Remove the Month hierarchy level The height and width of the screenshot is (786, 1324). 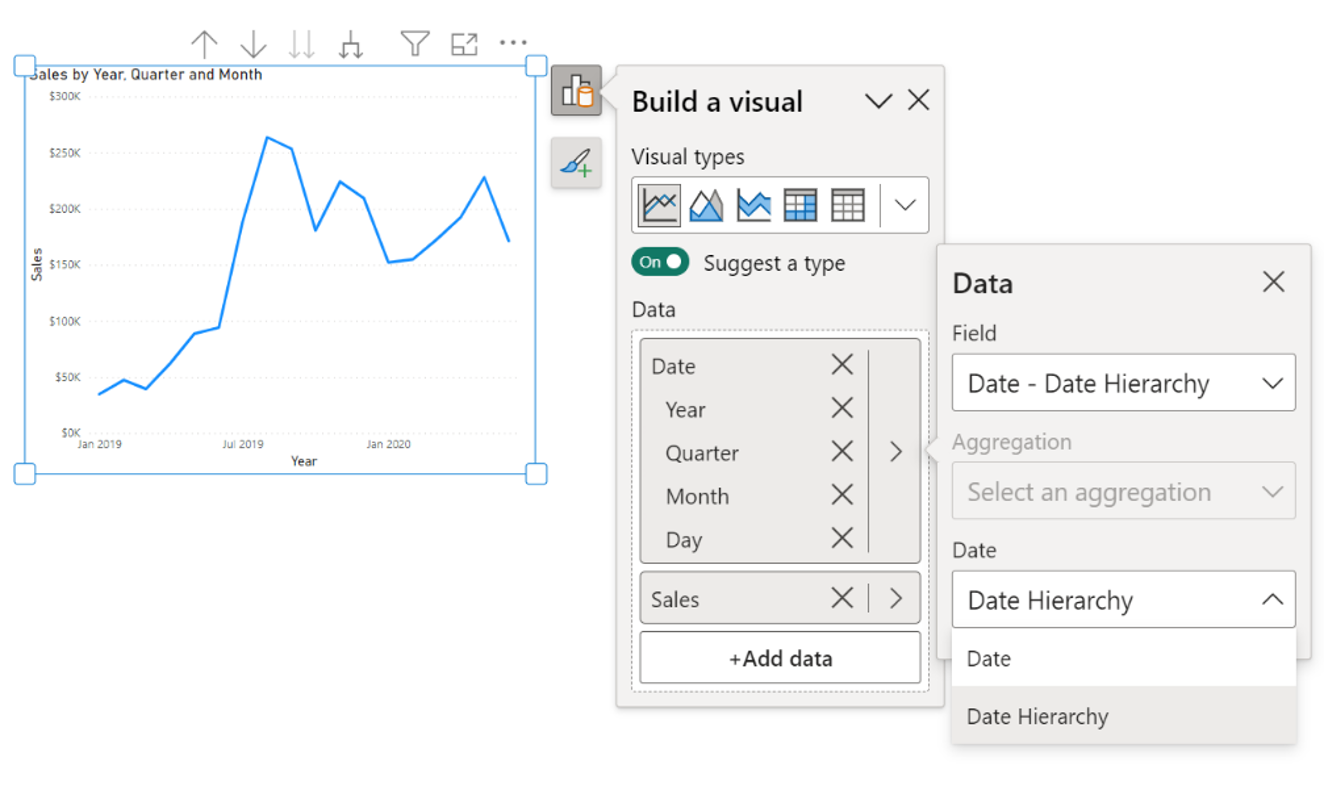click(x=842, y=495)
